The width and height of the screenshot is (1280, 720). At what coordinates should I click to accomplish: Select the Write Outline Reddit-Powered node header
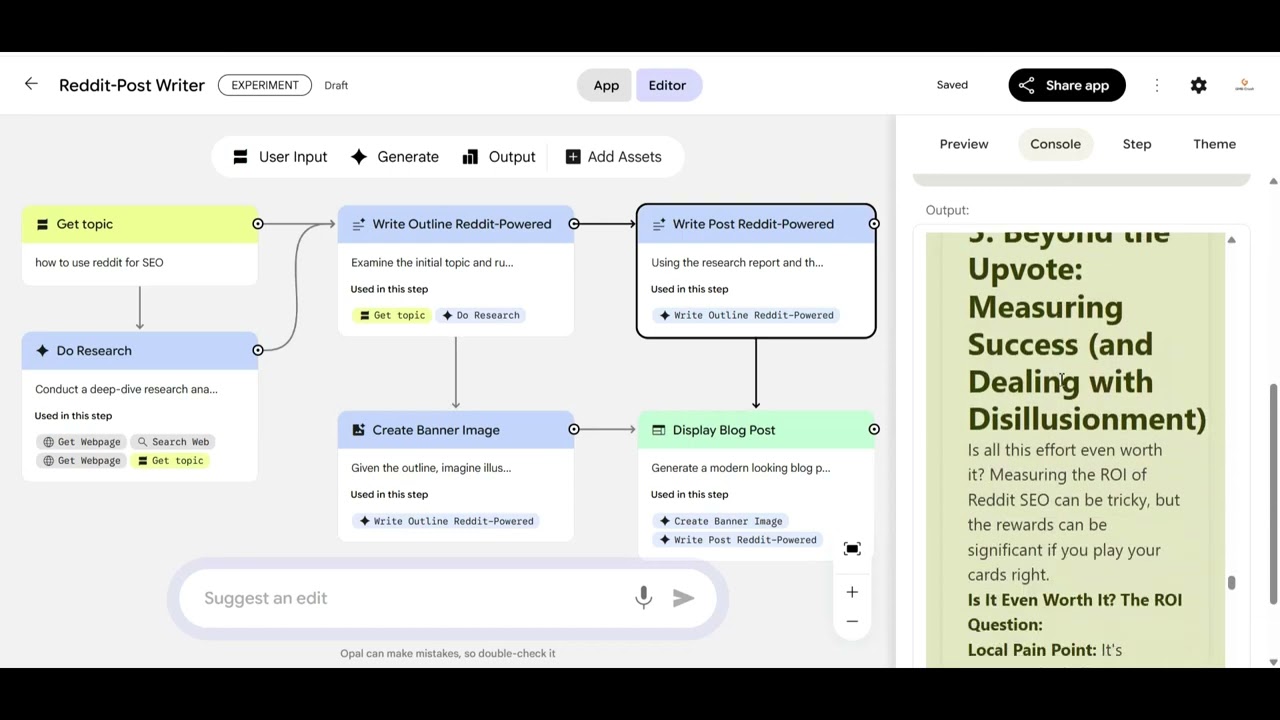pos(456,224)
